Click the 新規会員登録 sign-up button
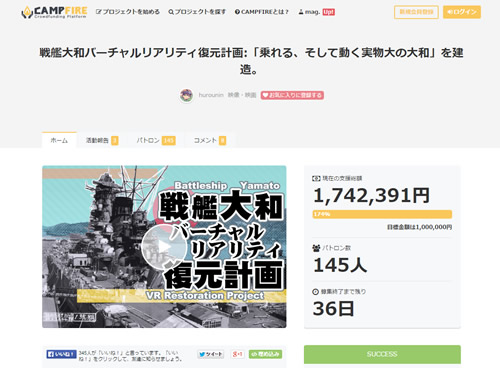The image size is (500, 368). click(x=416, y=12)
